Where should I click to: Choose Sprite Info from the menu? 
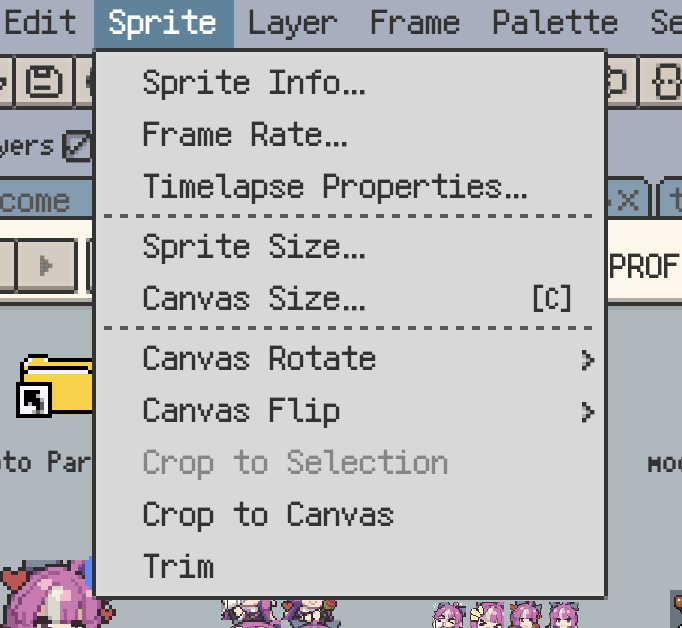click(x=254, y=82)
